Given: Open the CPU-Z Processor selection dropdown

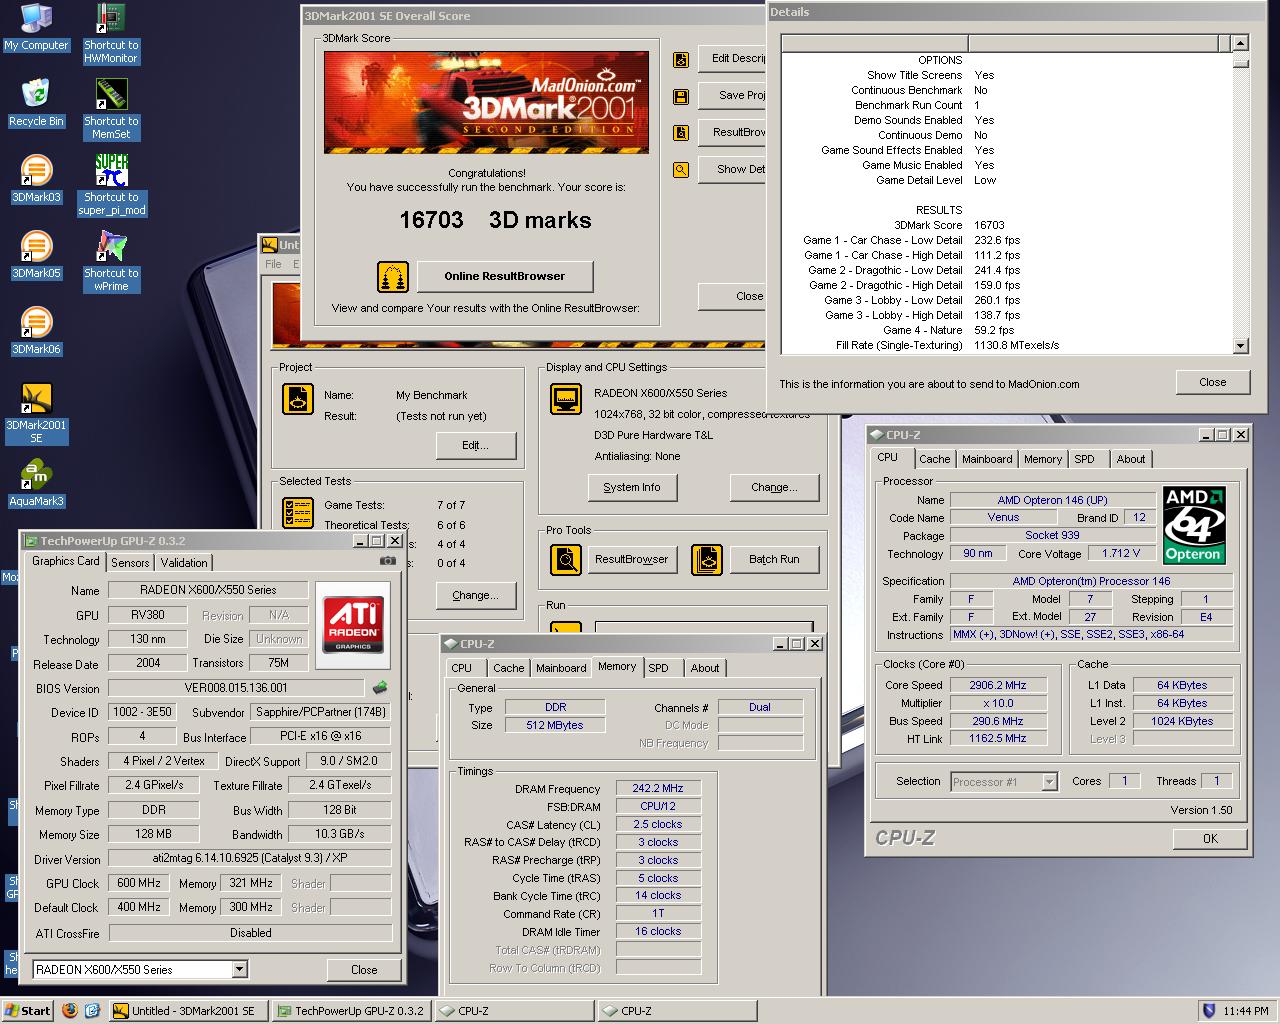Looking at the screenshot, I should [x=1049, y=782].
